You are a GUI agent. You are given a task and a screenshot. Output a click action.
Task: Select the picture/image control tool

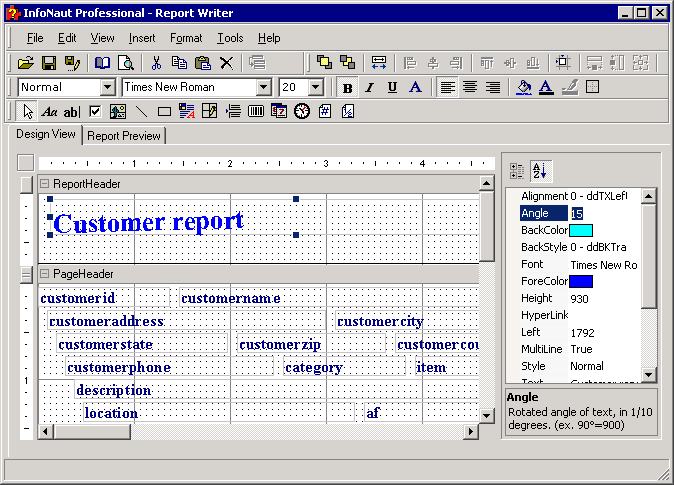click(x=118, y=112)
